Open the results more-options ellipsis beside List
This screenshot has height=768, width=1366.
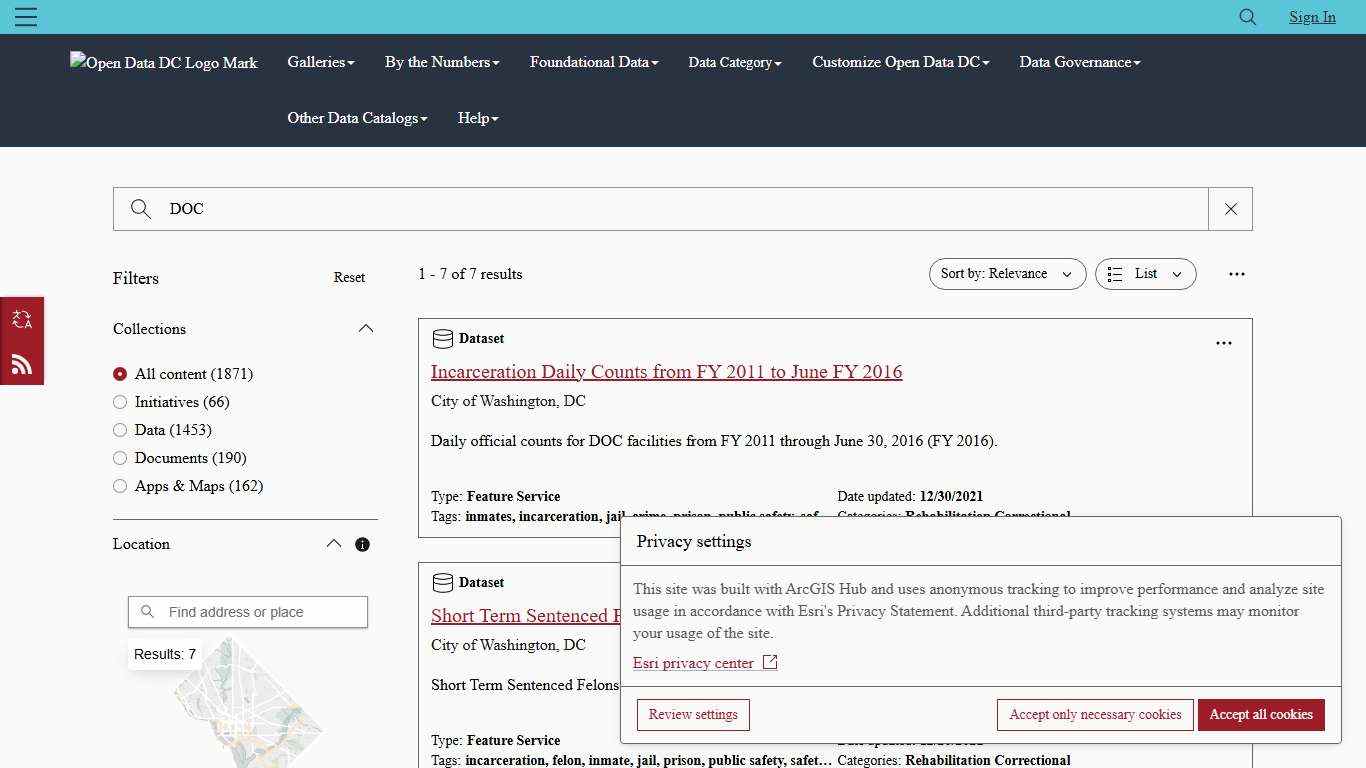[x=1236, y=274]
